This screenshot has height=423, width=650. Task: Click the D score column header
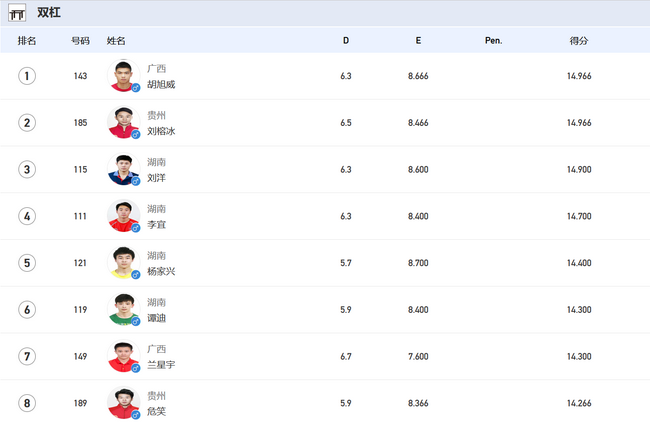[346, 41]
